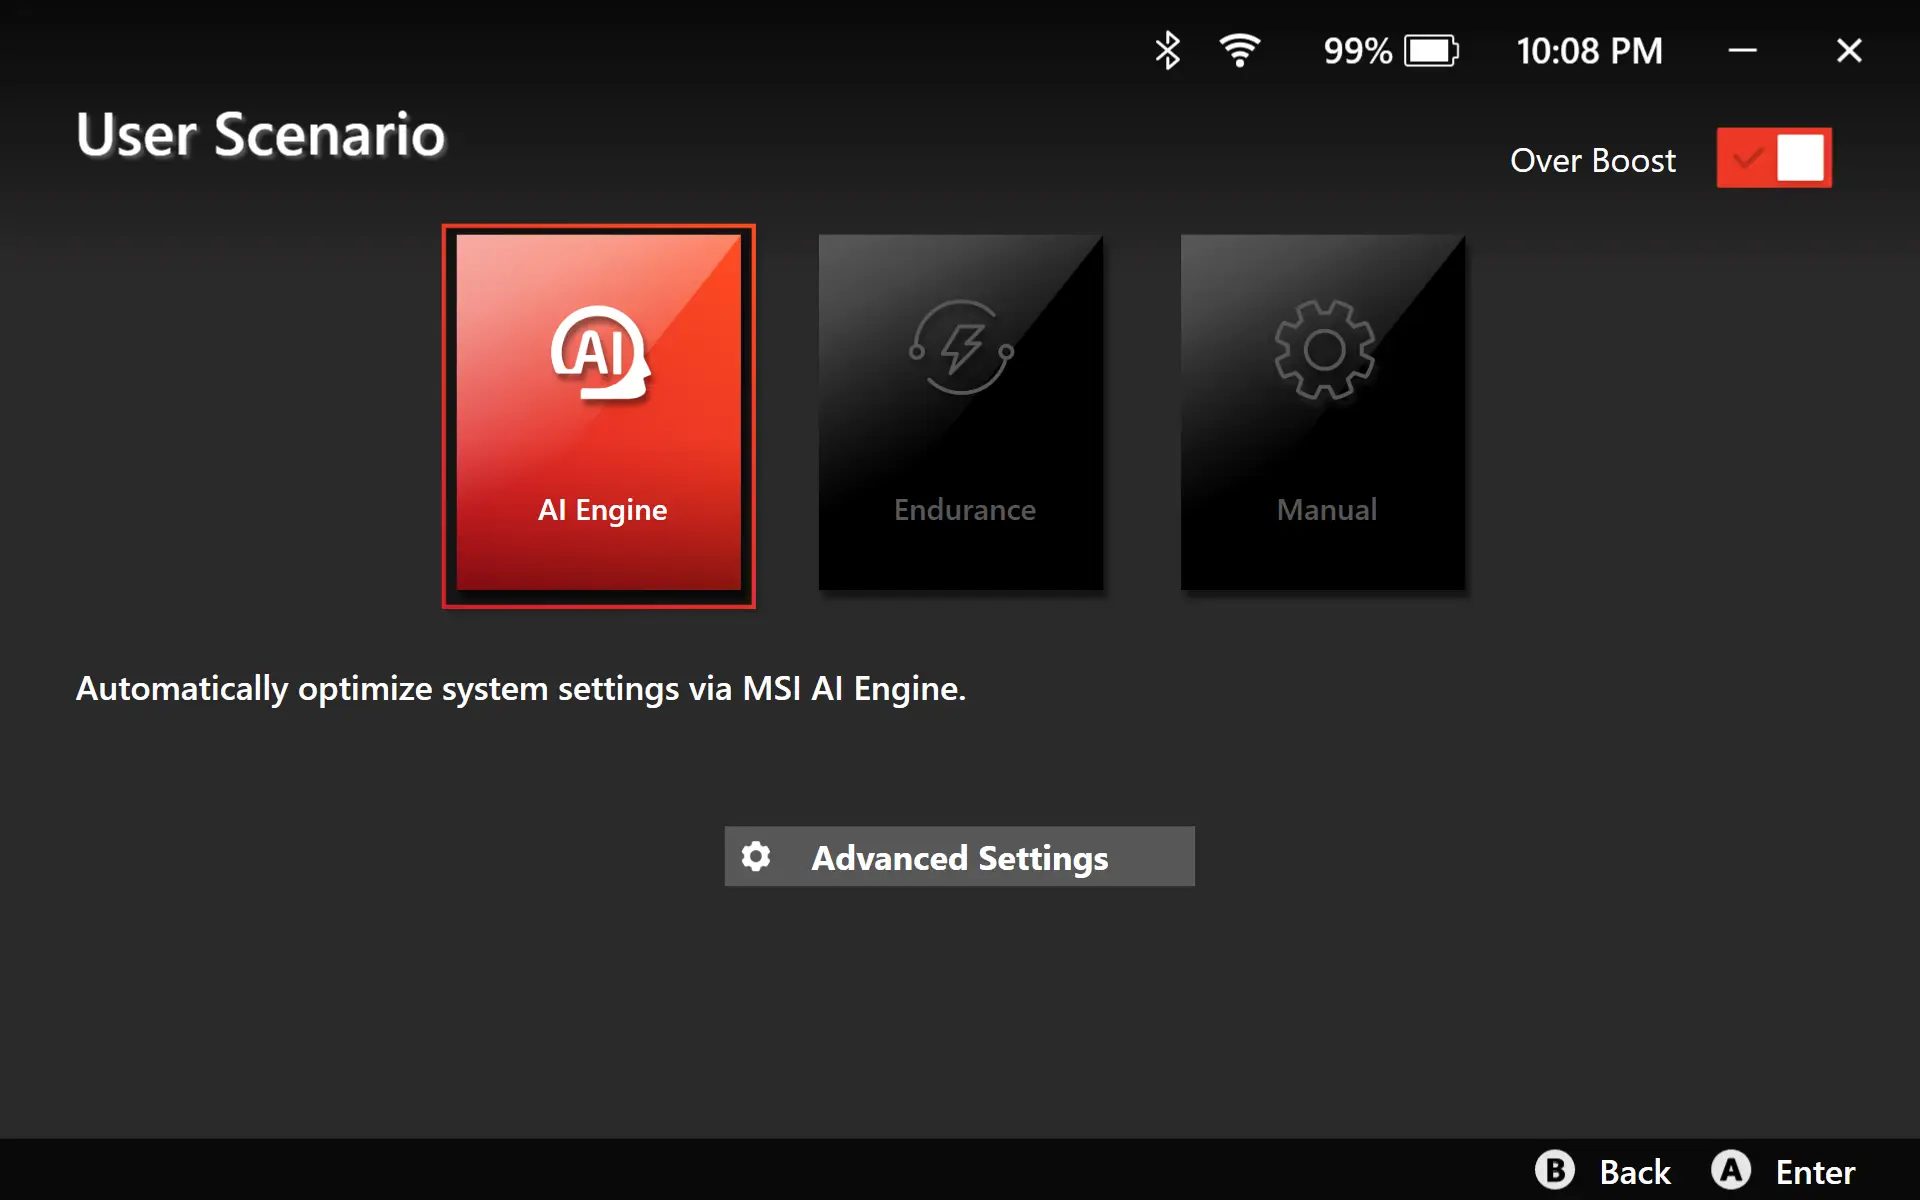The width and height of the screenshot is (1920, 1200).
Task: Click the battery level icon
Action: click(1431, 50)
